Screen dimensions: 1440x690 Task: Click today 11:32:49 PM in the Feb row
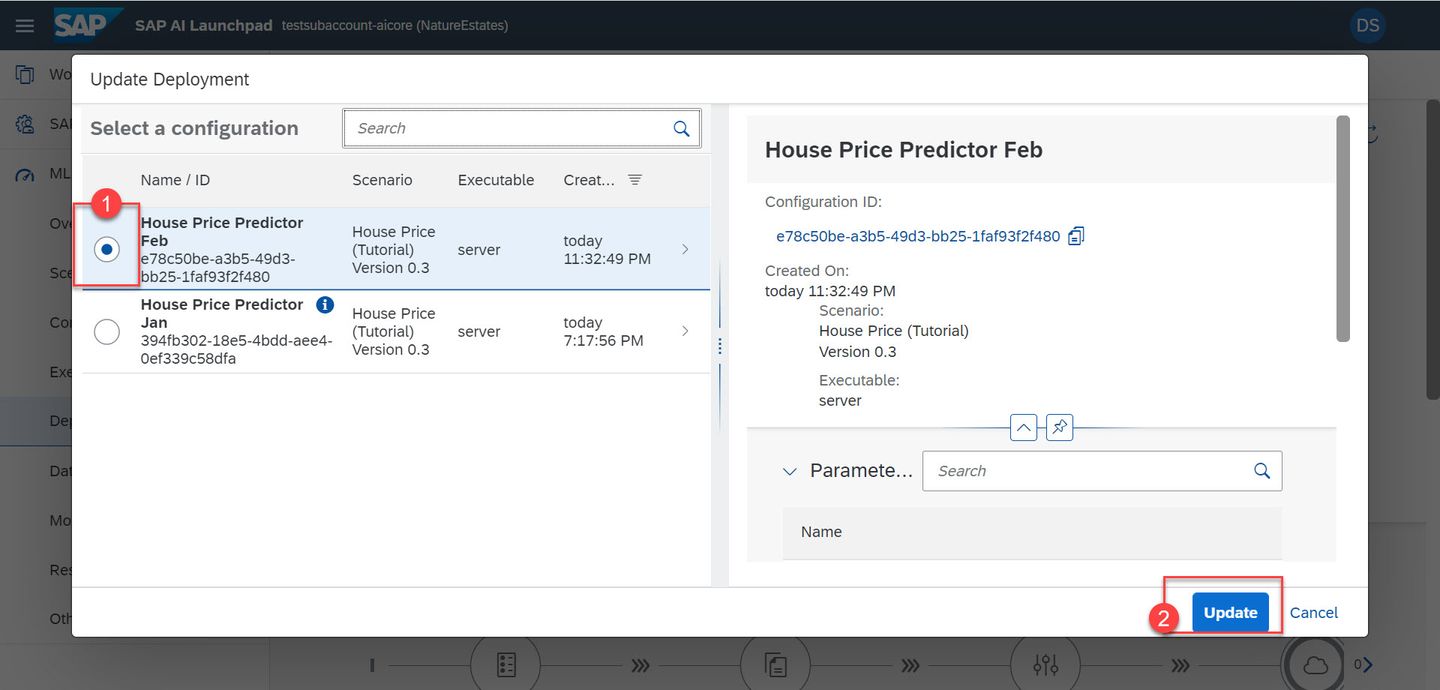click(x=607, y=249)
